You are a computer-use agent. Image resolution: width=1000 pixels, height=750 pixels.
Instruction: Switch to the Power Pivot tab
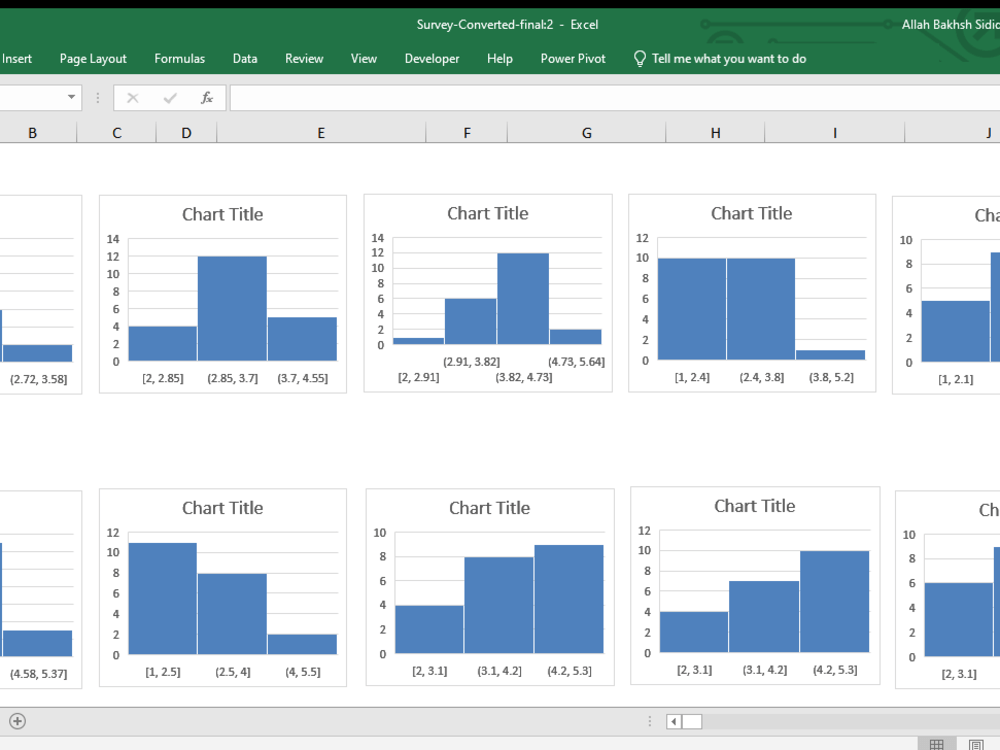click(572, 58)
